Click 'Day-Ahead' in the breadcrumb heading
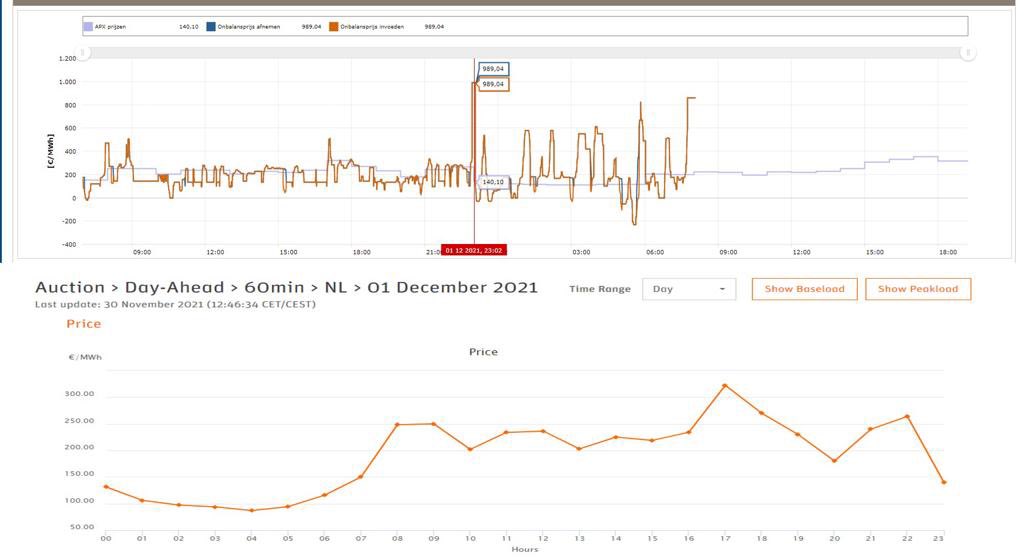Screen dimensions: 1024x558 (174, 287)
